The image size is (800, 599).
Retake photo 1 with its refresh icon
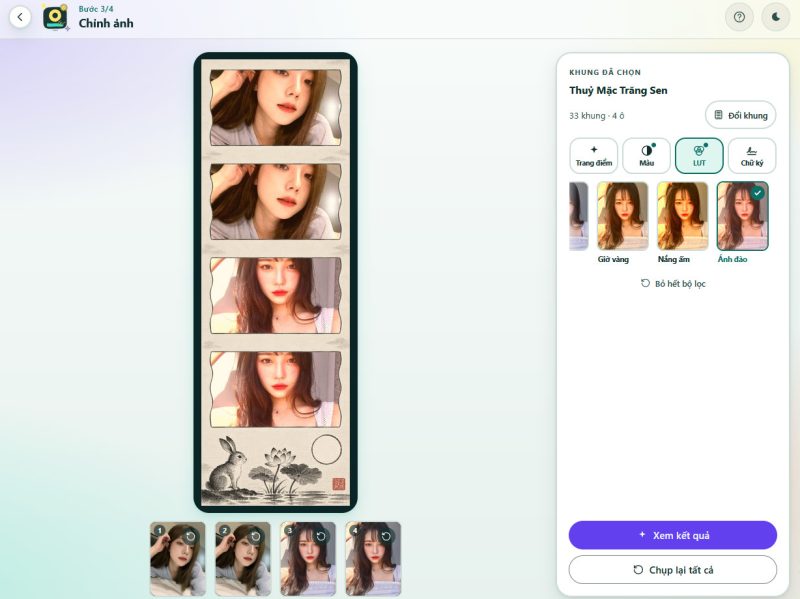(x=191, y=536)
